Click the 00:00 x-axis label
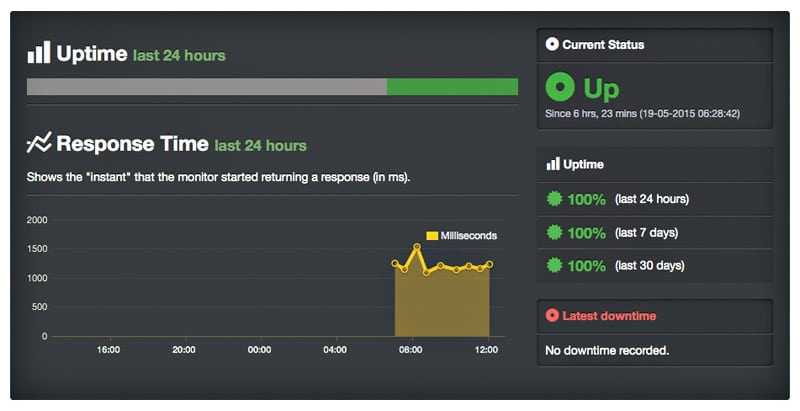 259,350
